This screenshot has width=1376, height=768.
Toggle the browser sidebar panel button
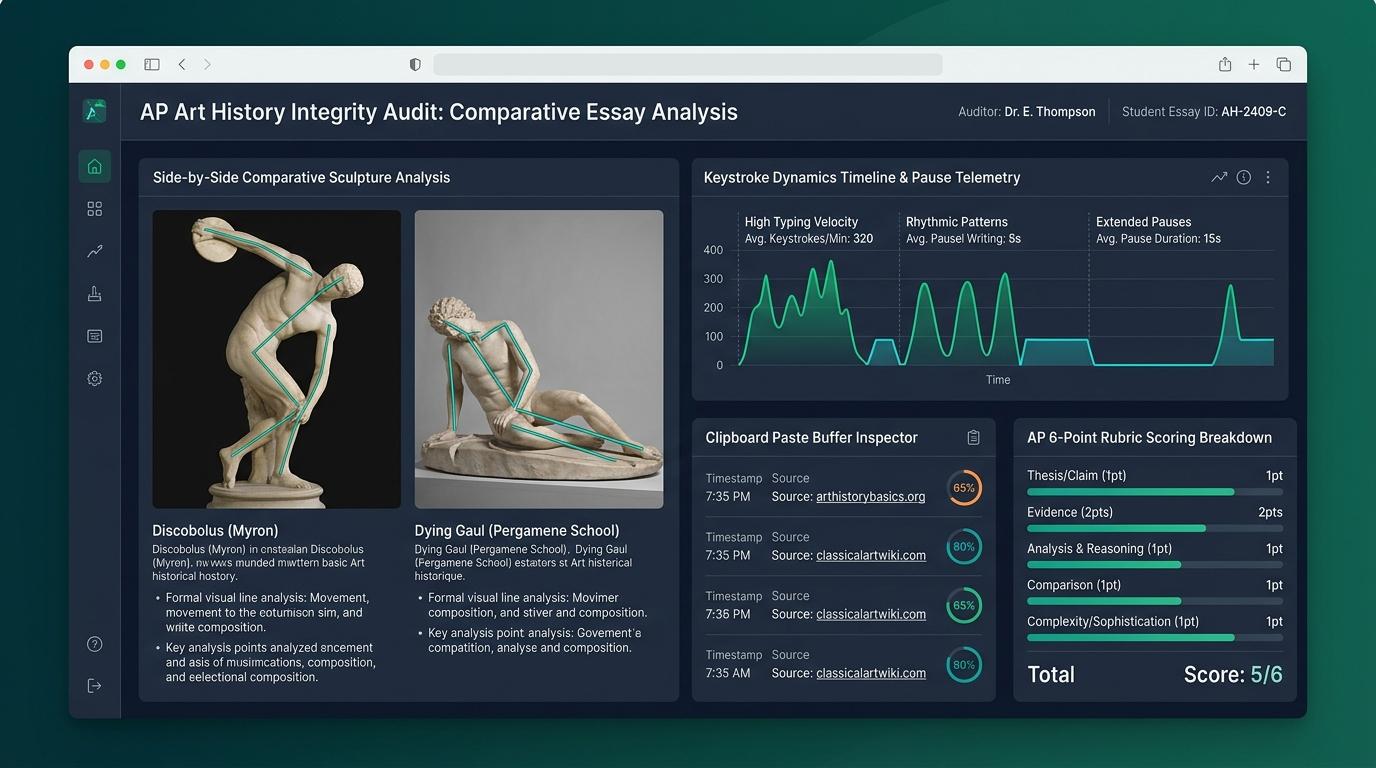[x=152, y=64]
